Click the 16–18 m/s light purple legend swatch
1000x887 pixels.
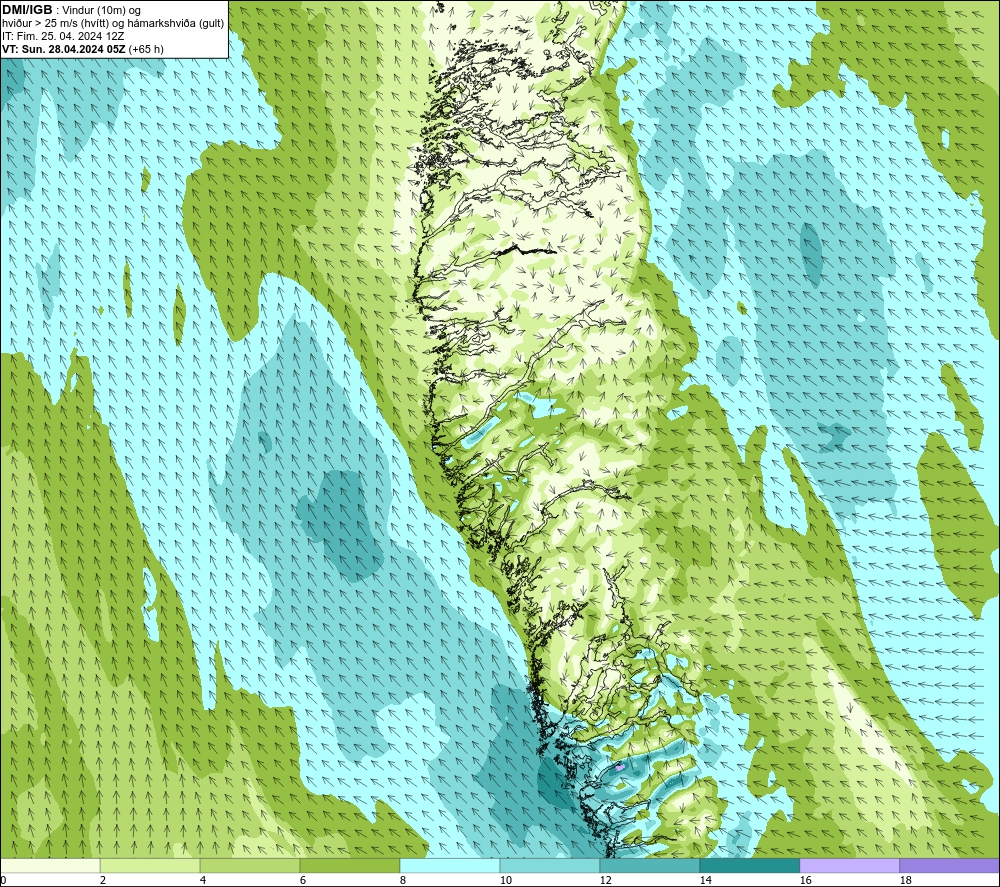click(849, 865)
